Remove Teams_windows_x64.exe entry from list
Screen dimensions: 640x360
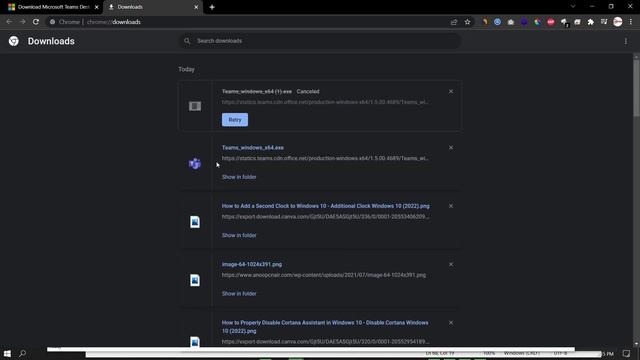[451, 147]
